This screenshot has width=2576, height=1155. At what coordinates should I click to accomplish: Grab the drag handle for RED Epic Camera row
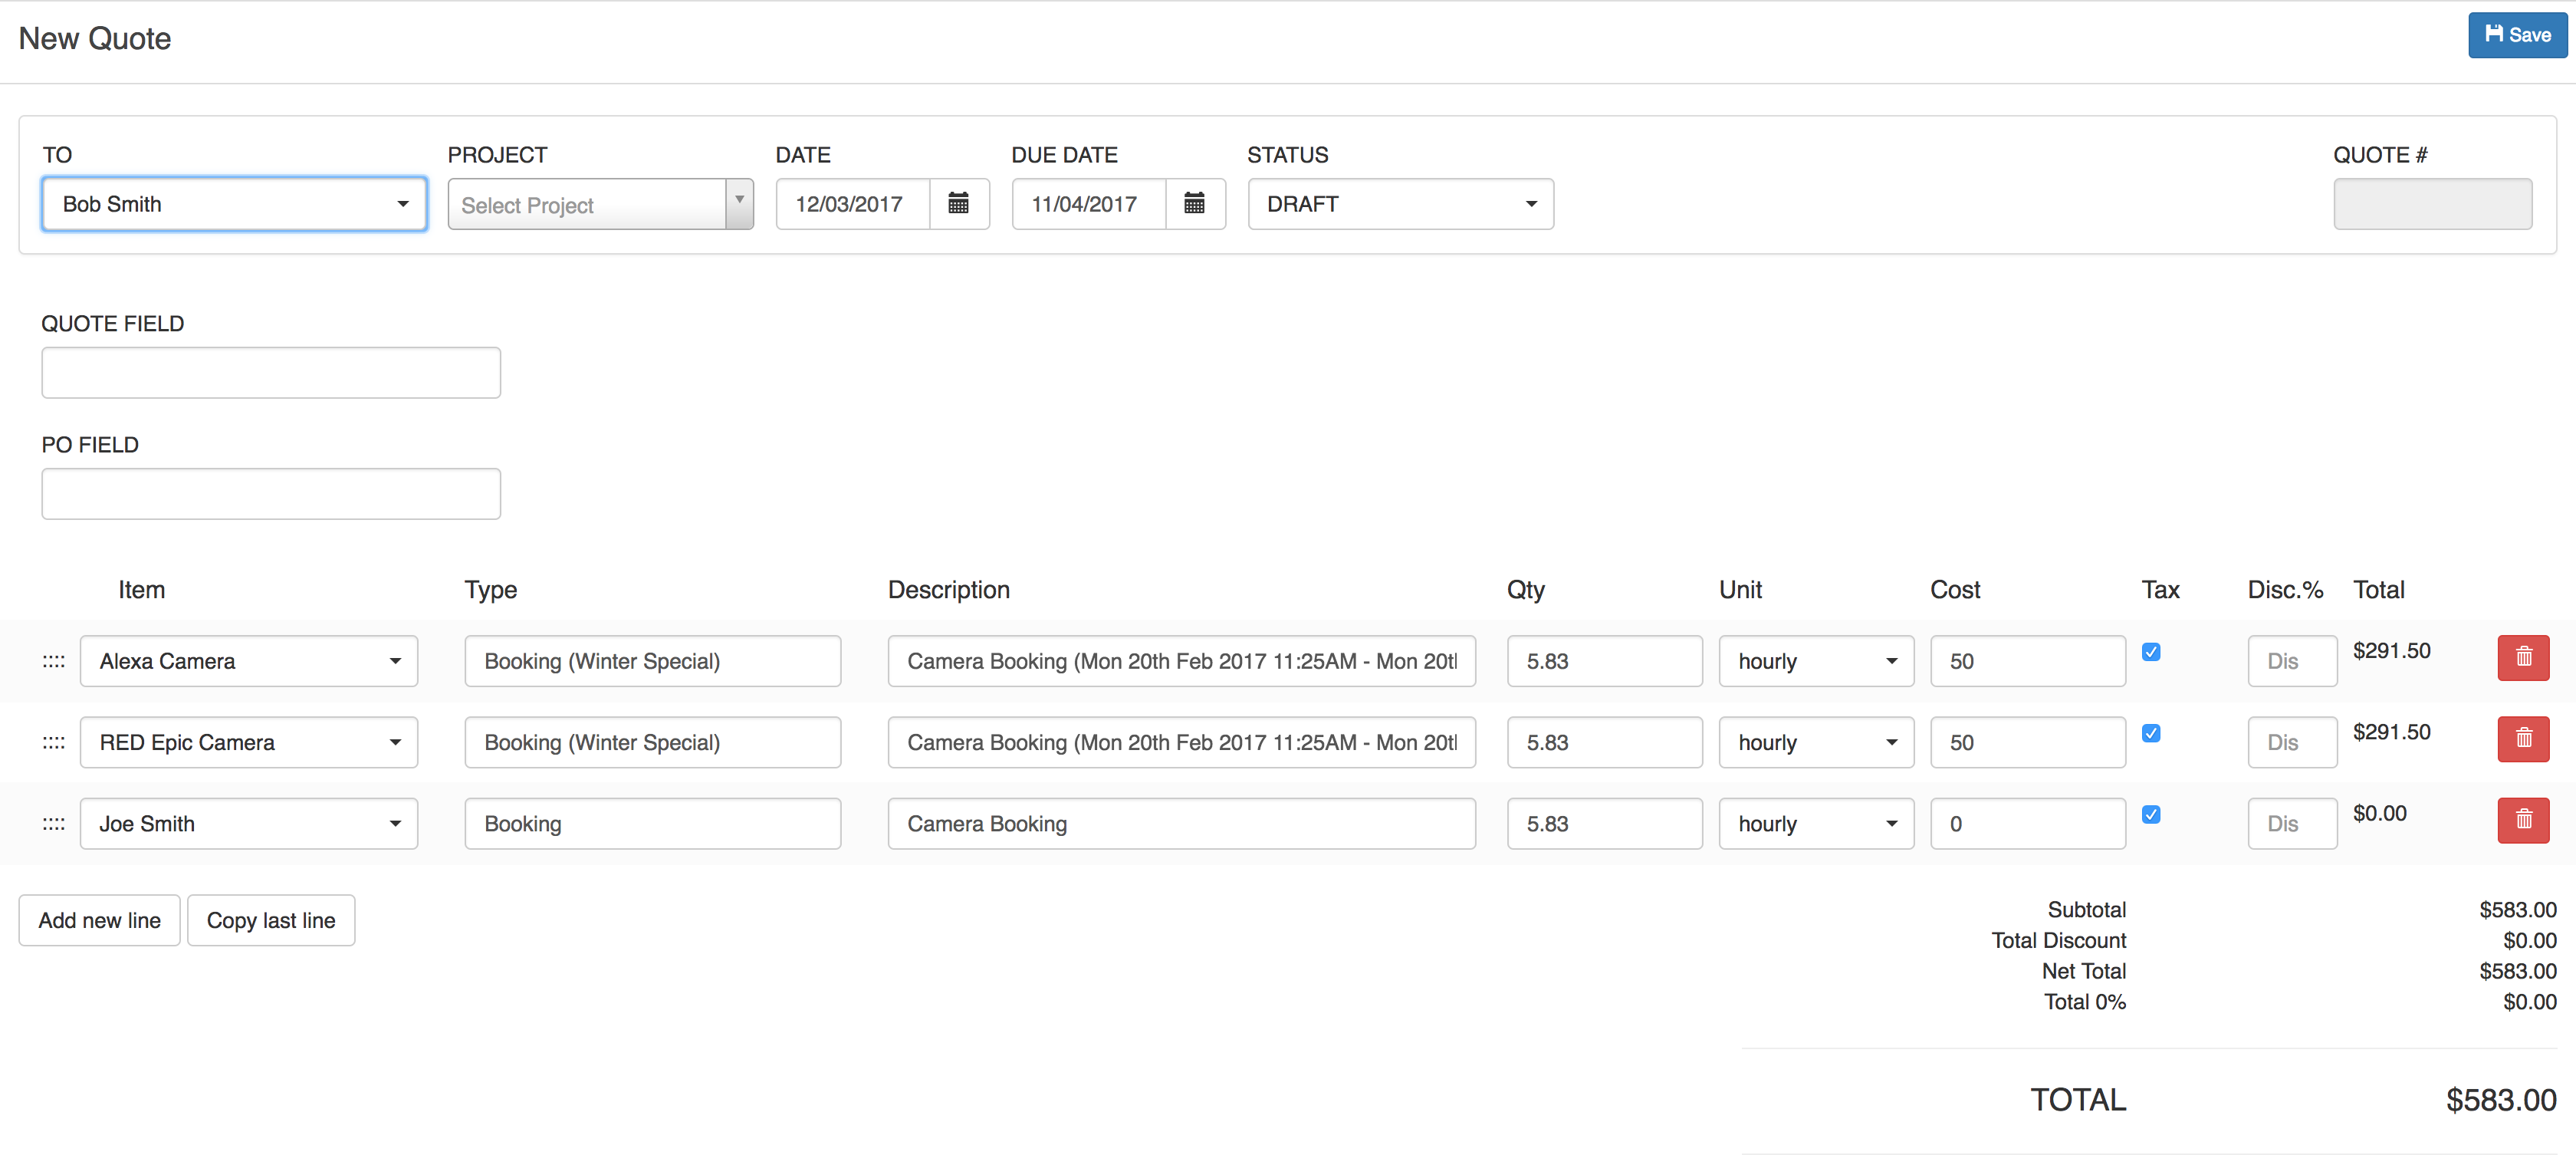click(x=54, y=742)
